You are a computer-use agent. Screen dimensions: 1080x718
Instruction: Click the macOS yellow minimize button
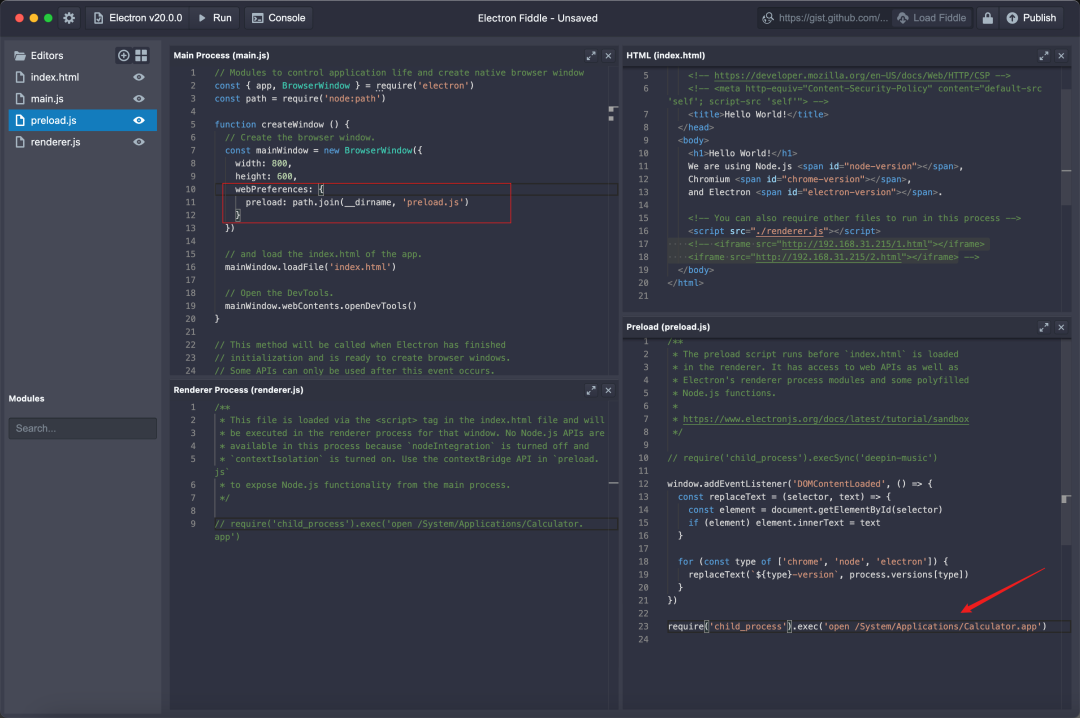point(34,18)
